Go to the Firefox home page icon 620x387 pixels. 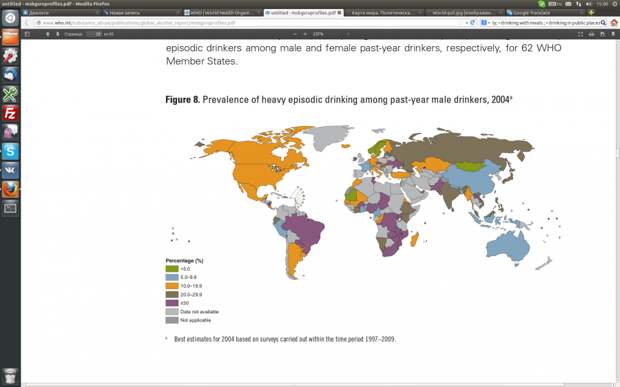(614, 23)
